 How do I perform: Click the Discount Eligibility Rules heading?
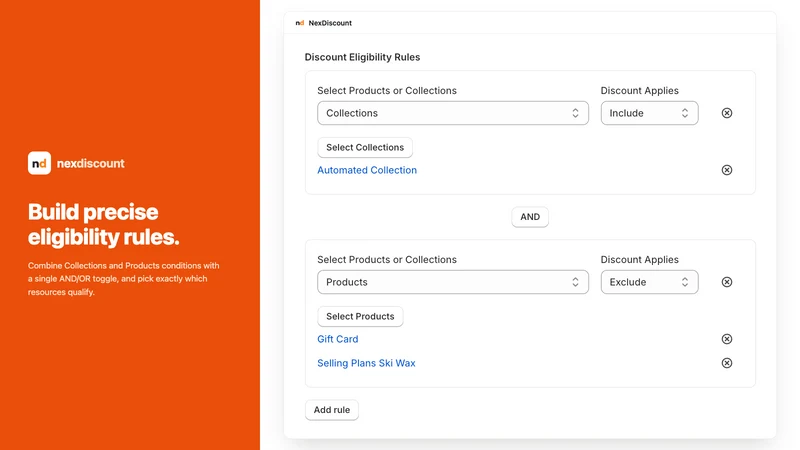[x=362, y=57]
